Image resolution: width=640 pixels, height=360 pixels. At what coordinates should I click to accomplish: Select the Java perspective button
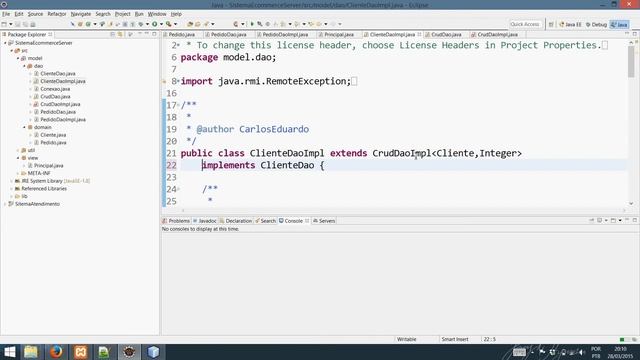(x=619, y=24)
